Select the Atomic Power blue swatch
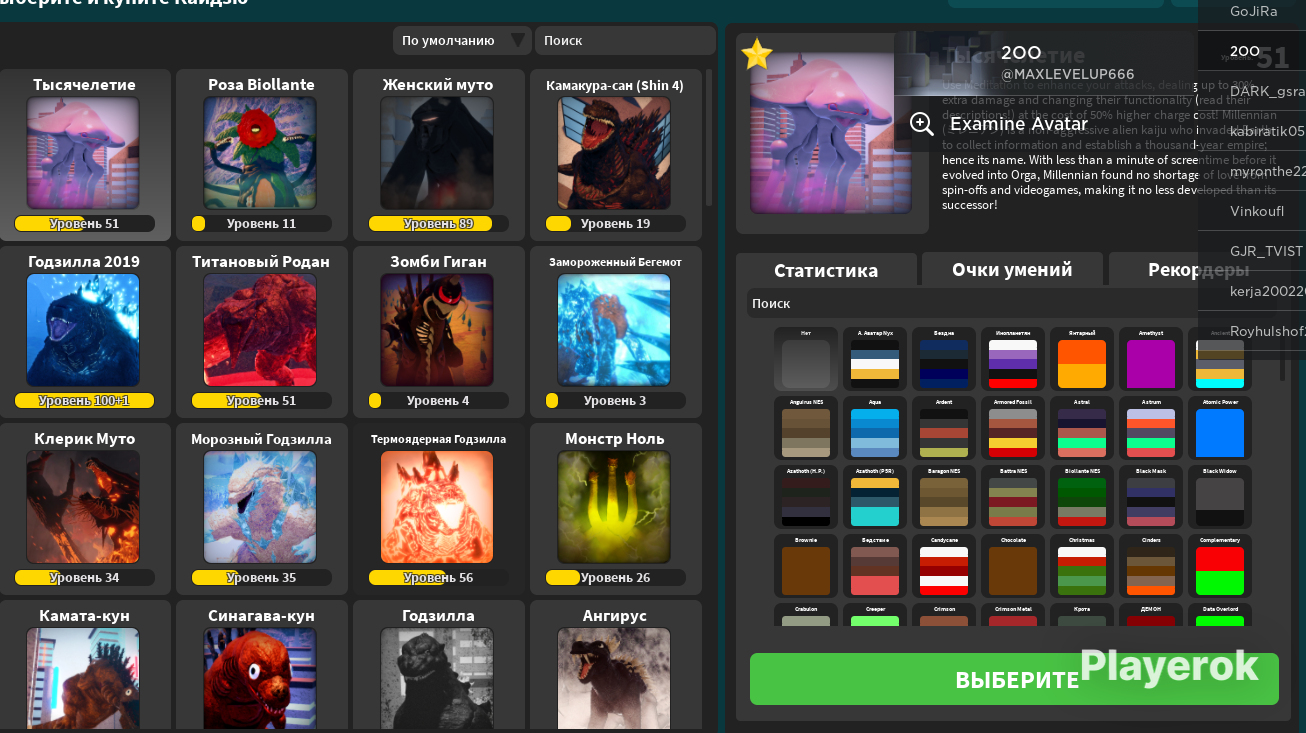 1220,428
